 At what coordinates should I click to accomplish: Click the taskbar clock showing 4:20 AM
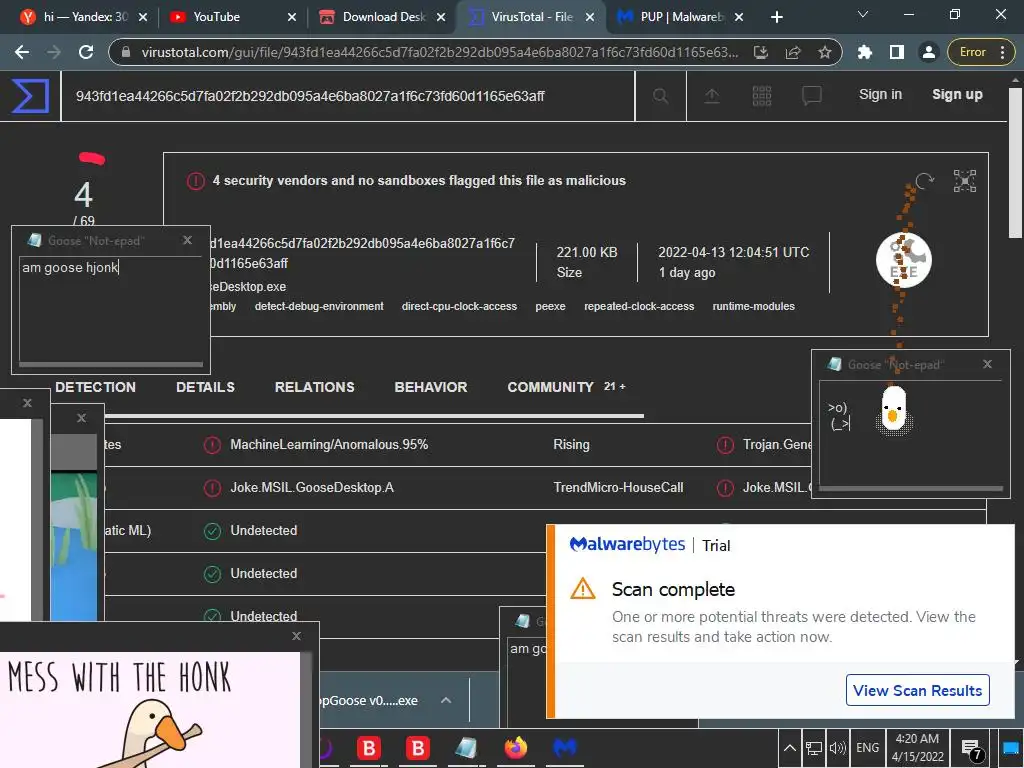pos(918,748)
